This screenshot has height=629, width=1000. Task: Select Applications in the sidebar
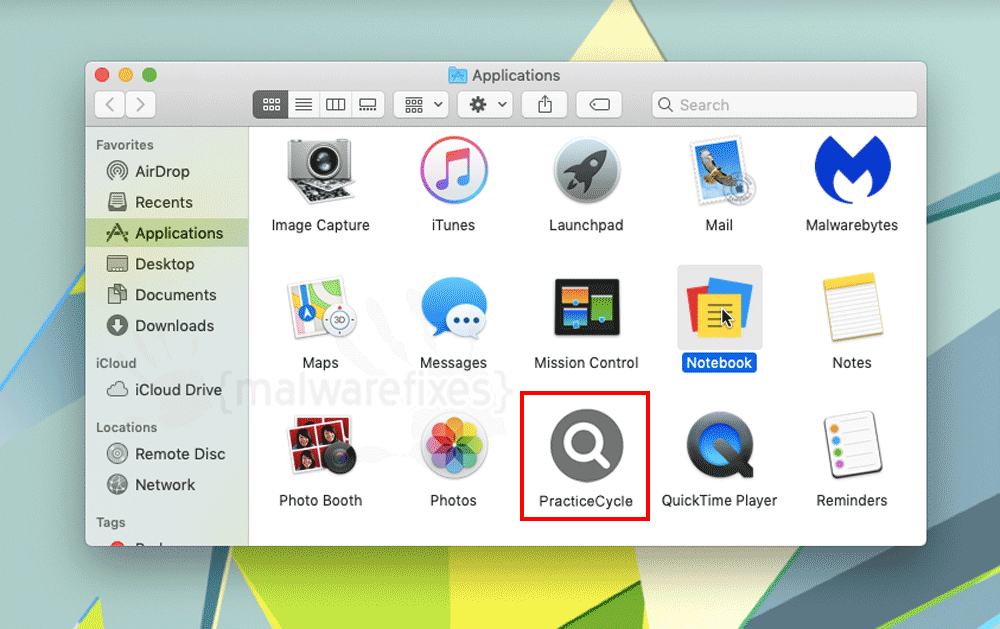pyautogui.click(x=167, y=233)
